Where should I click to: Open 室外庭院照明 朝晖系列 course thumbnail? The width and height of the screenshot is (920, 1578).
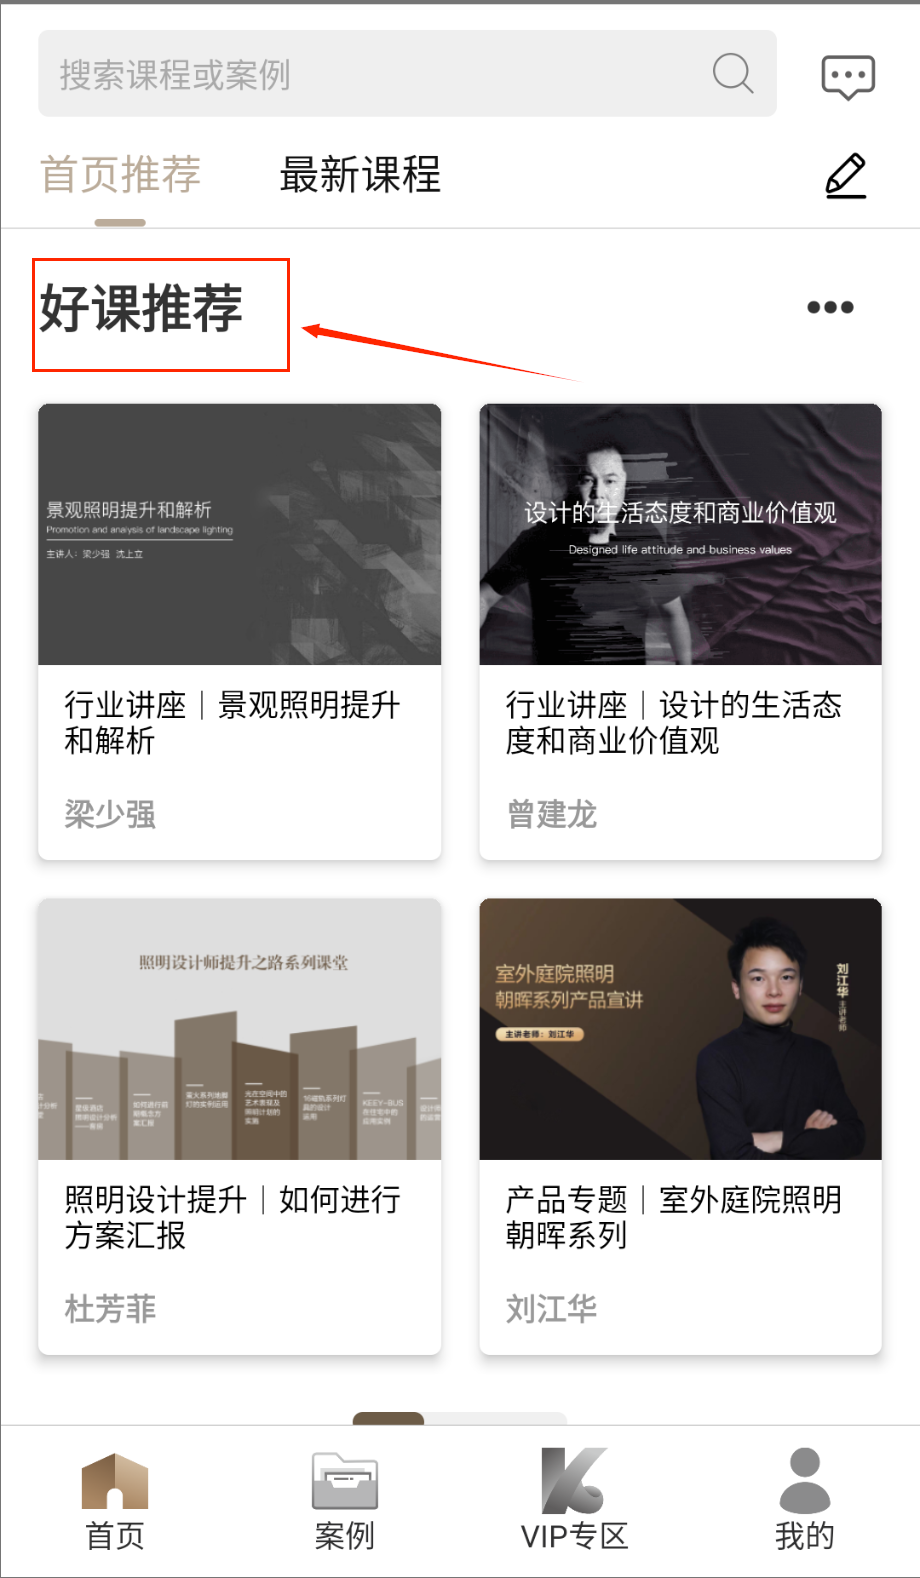pyautogui.click(x=680, y=1029)
